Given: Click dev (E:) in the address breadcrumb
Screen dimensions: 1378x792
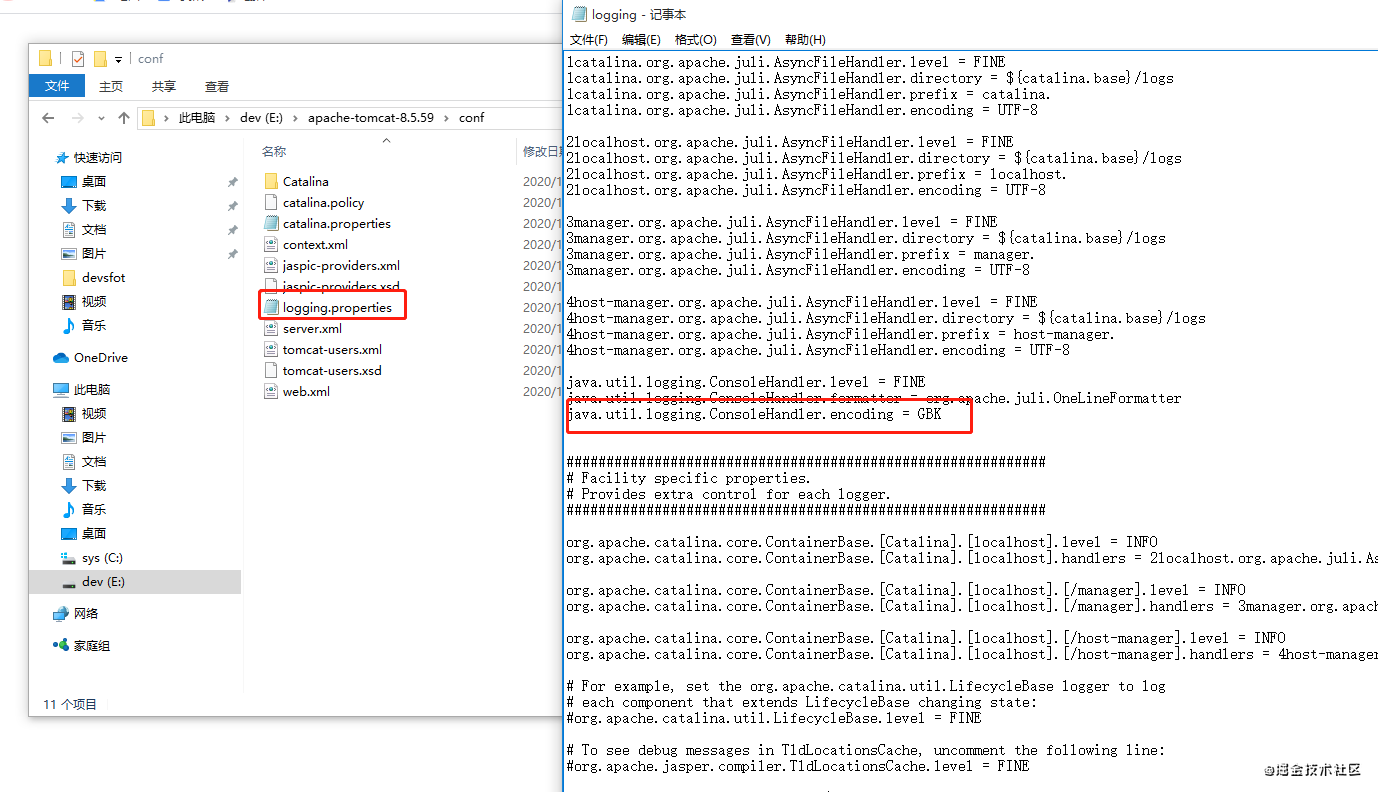Looking at the screenshot, I should (262, 118).
